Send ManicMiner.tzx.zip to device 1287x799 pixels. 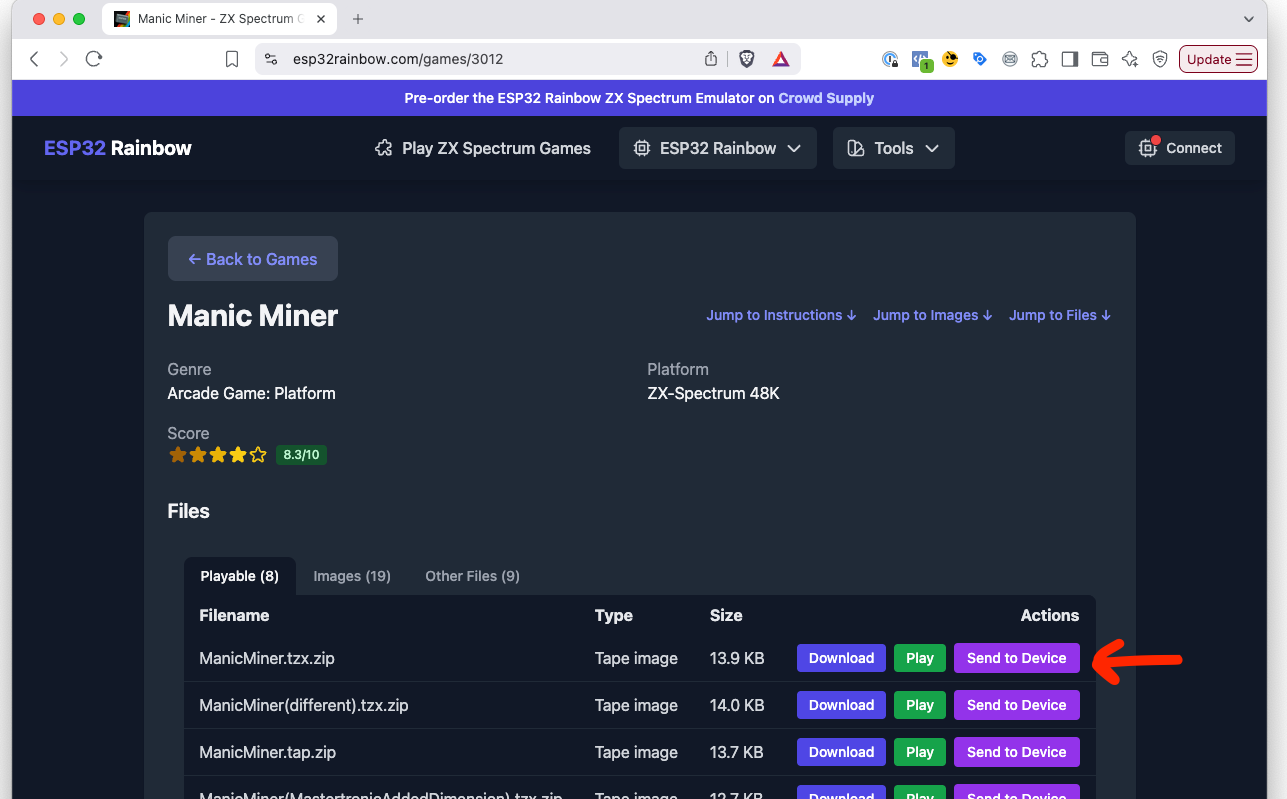[x=1017, y=658]
